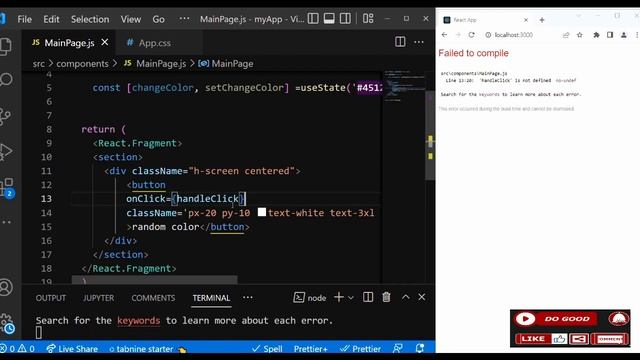The width and height of the screenshot is (640, 360).
Task: Show hidden menus via title bar ellipsis
Action: point(184,19)
